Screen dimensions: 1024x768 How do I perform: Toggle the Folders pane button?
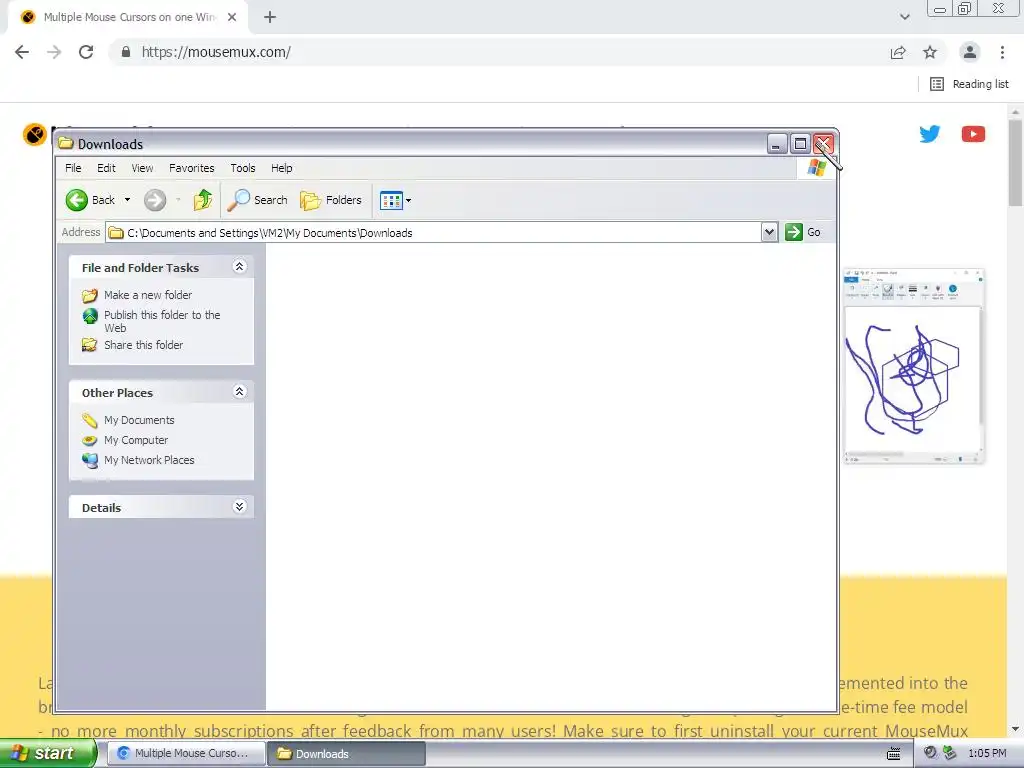pos(331,200)
